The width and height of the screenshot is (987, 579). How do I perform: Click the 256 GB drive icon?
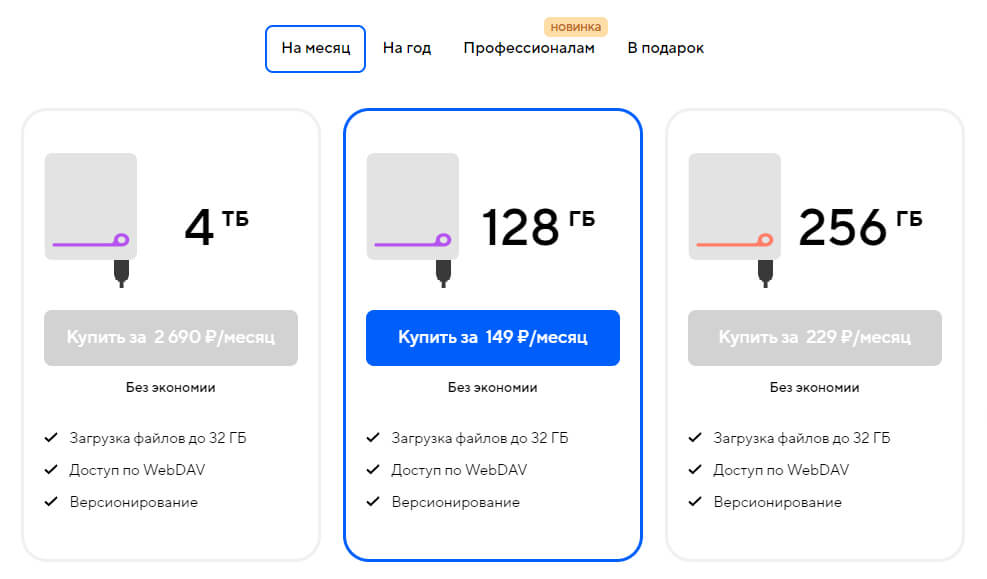[x=735, y=207]
